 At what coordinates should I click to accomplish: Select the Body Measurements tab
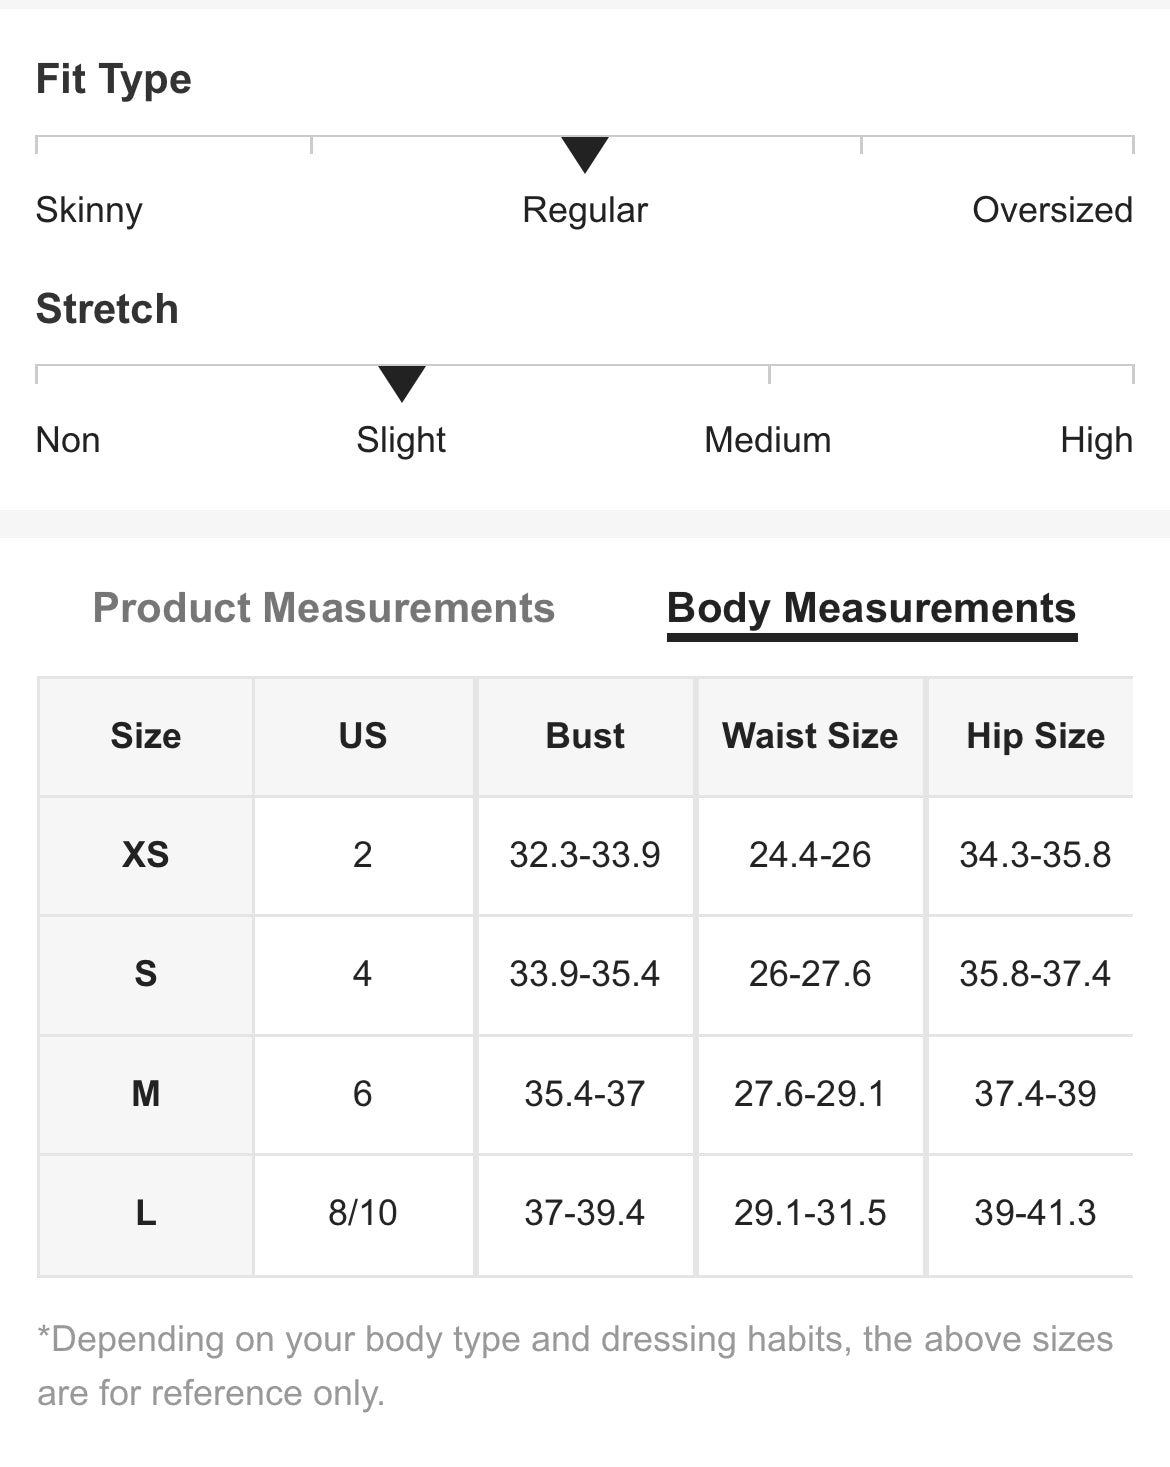pyautogui.click(x=871, y=608)
